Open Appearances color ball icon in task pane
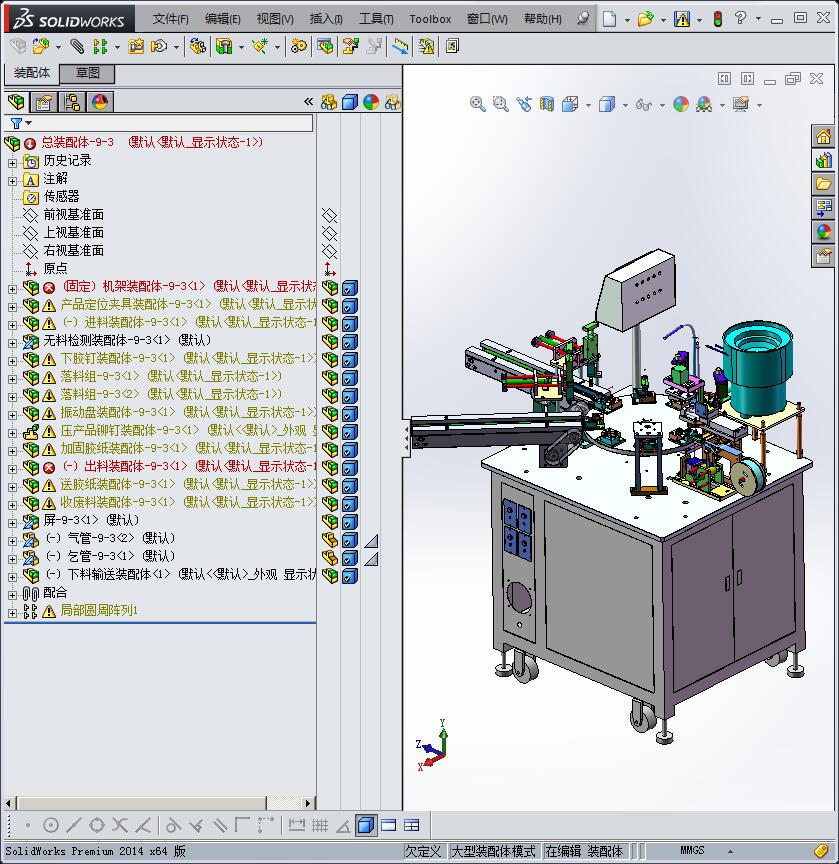Screen dimensions: 839x864 point(823,231)
